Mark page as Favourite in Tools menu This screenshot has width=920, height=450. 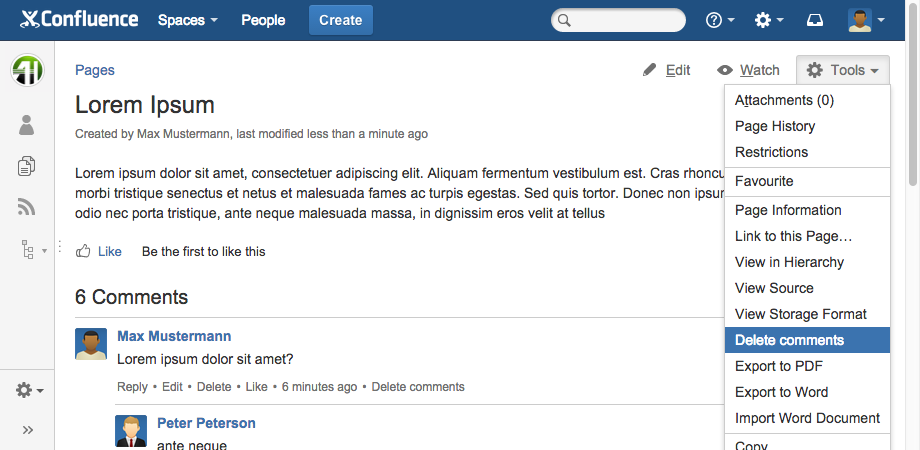tap(764, 181)
